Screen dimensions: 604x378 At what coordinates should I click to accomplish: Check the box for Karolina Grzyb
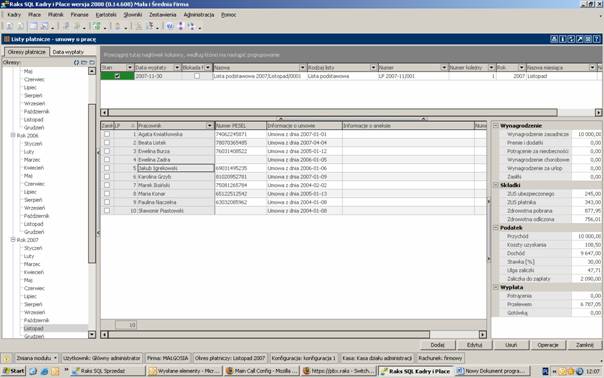(x=107, y=176)
